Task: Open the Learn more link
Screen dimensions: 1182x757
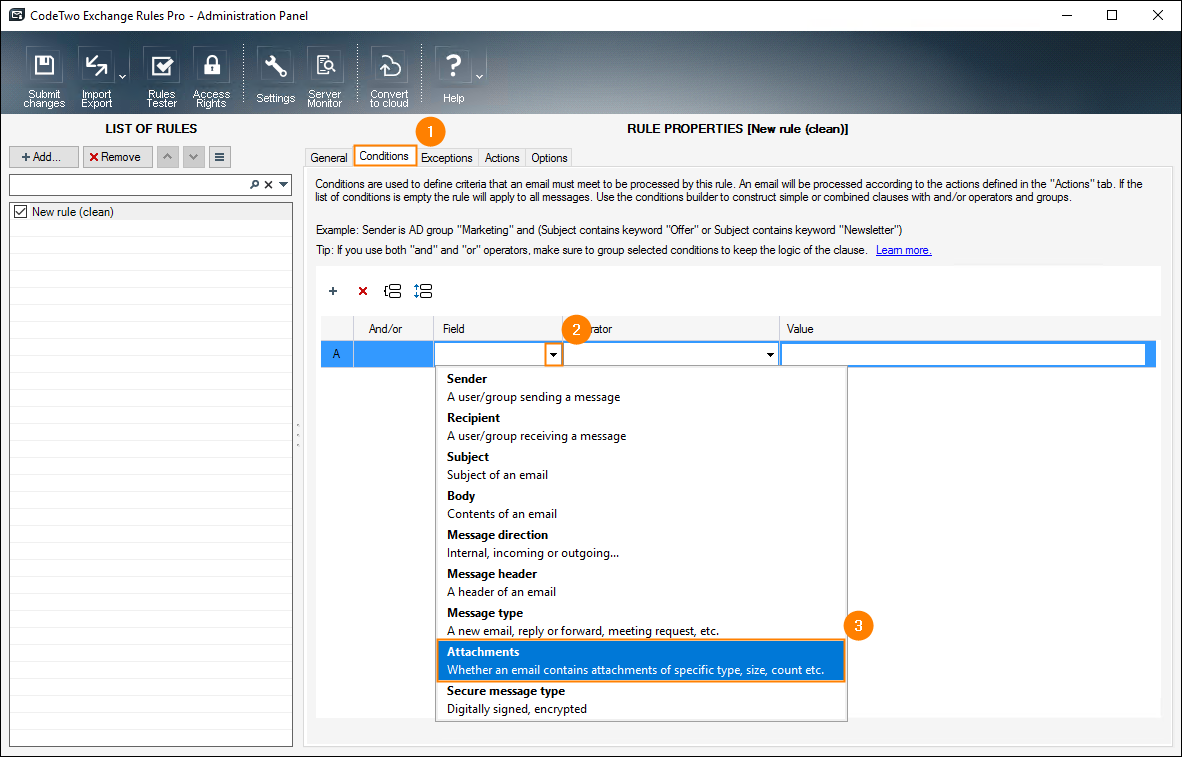Action: [904, 250]
